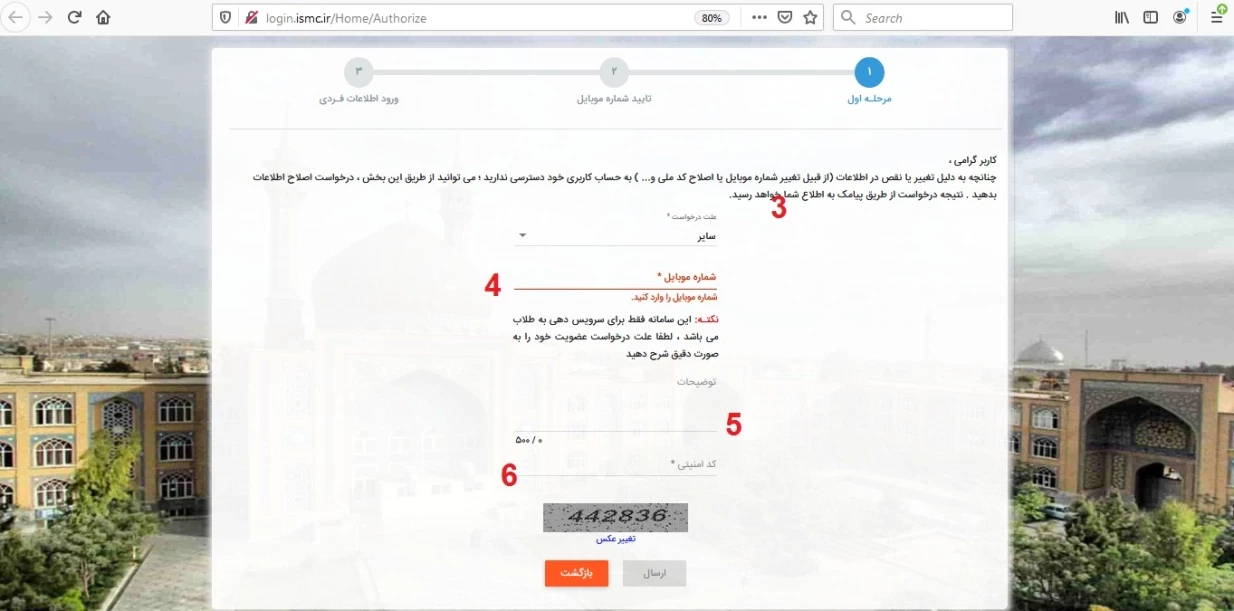Screen dimensions: 1234x611
Task: Click the تغییر عکس captcha refresh link
Action: point(616,538)
